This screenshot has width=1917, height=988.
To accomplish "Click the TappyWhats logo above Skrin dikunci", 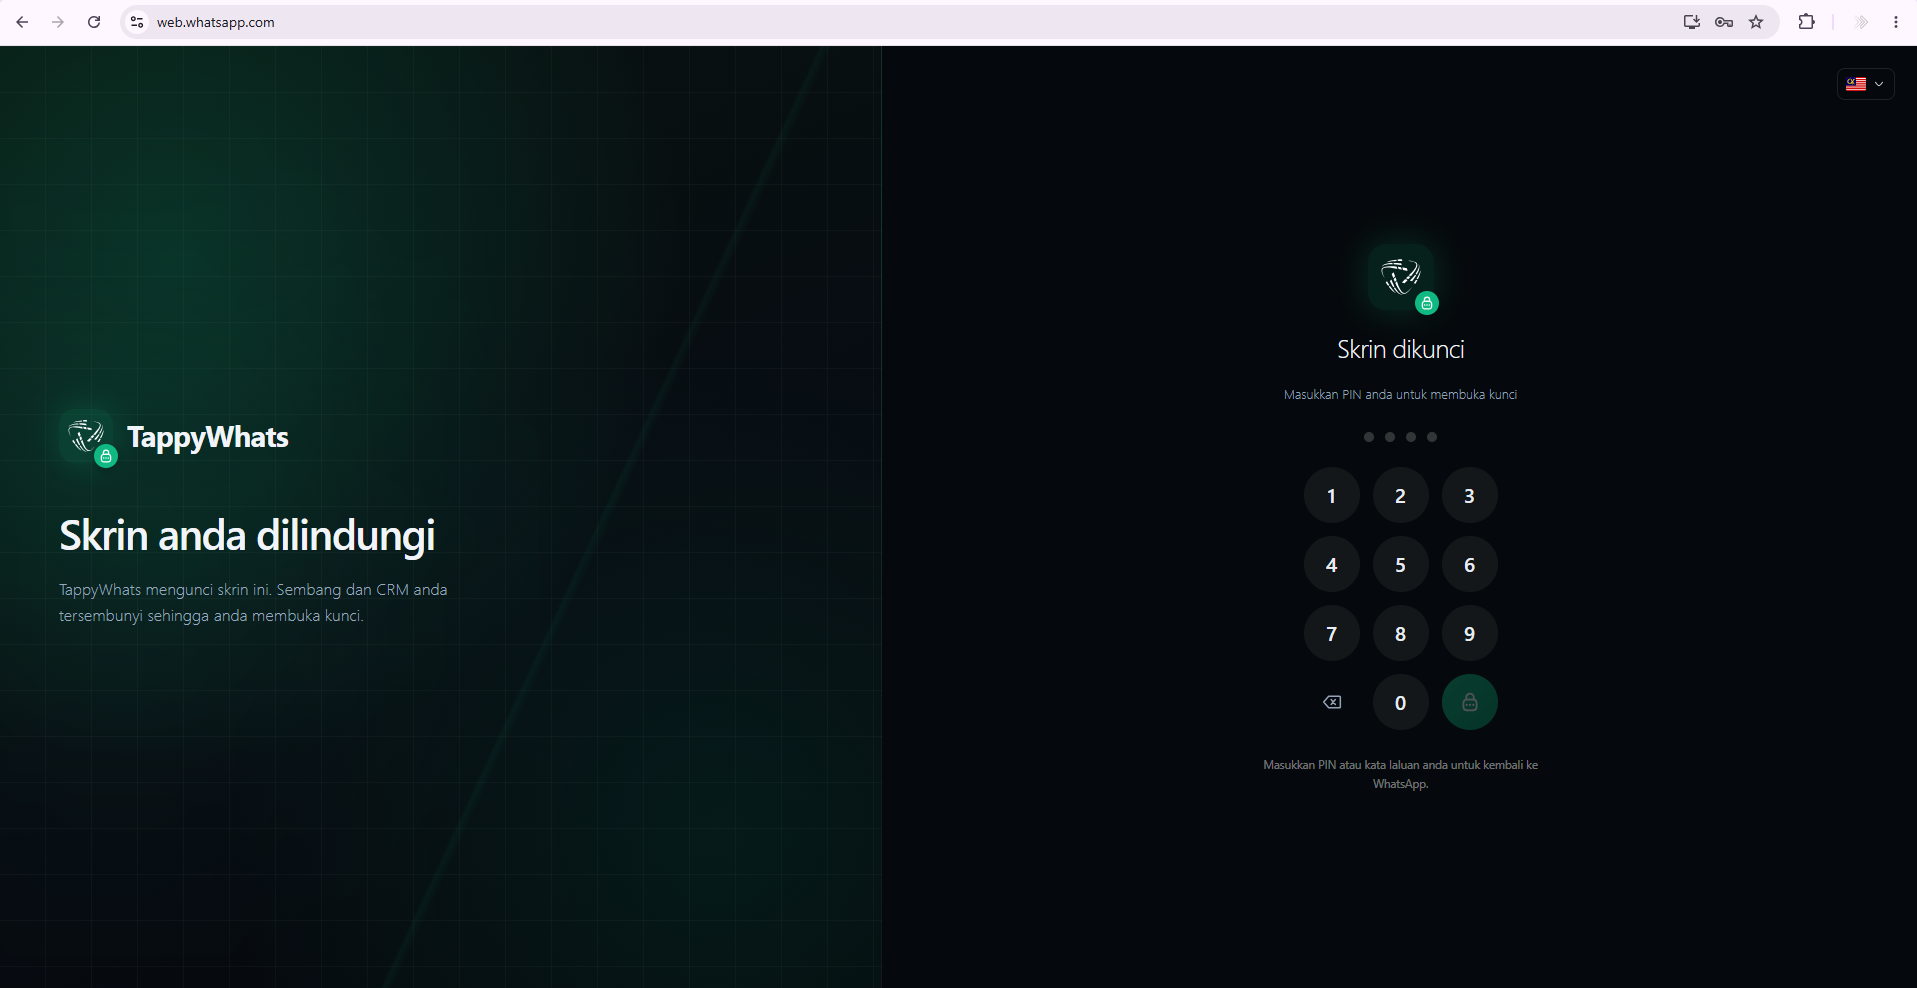I will tap(1401, 277).
